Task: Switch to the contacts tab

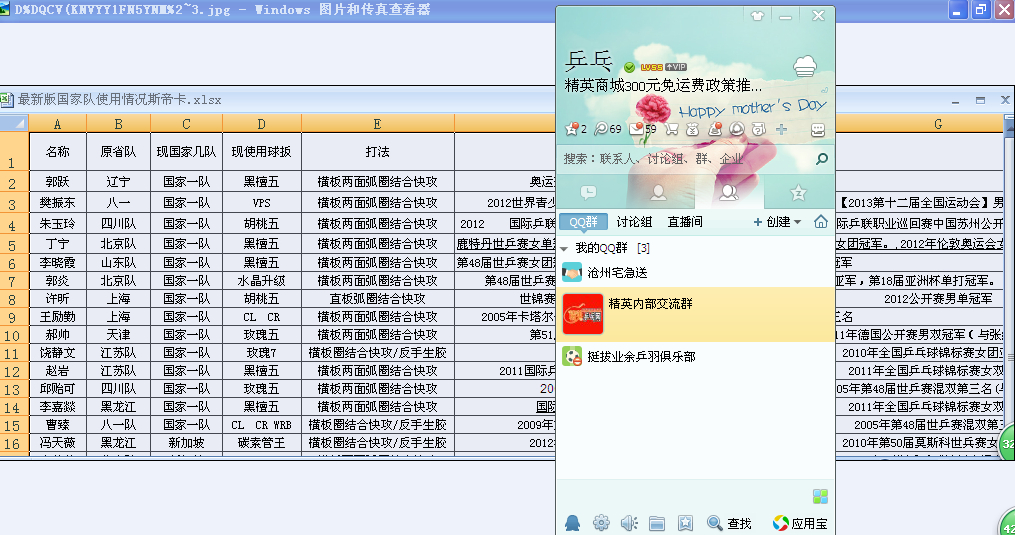Action: (x=658, y=192)
